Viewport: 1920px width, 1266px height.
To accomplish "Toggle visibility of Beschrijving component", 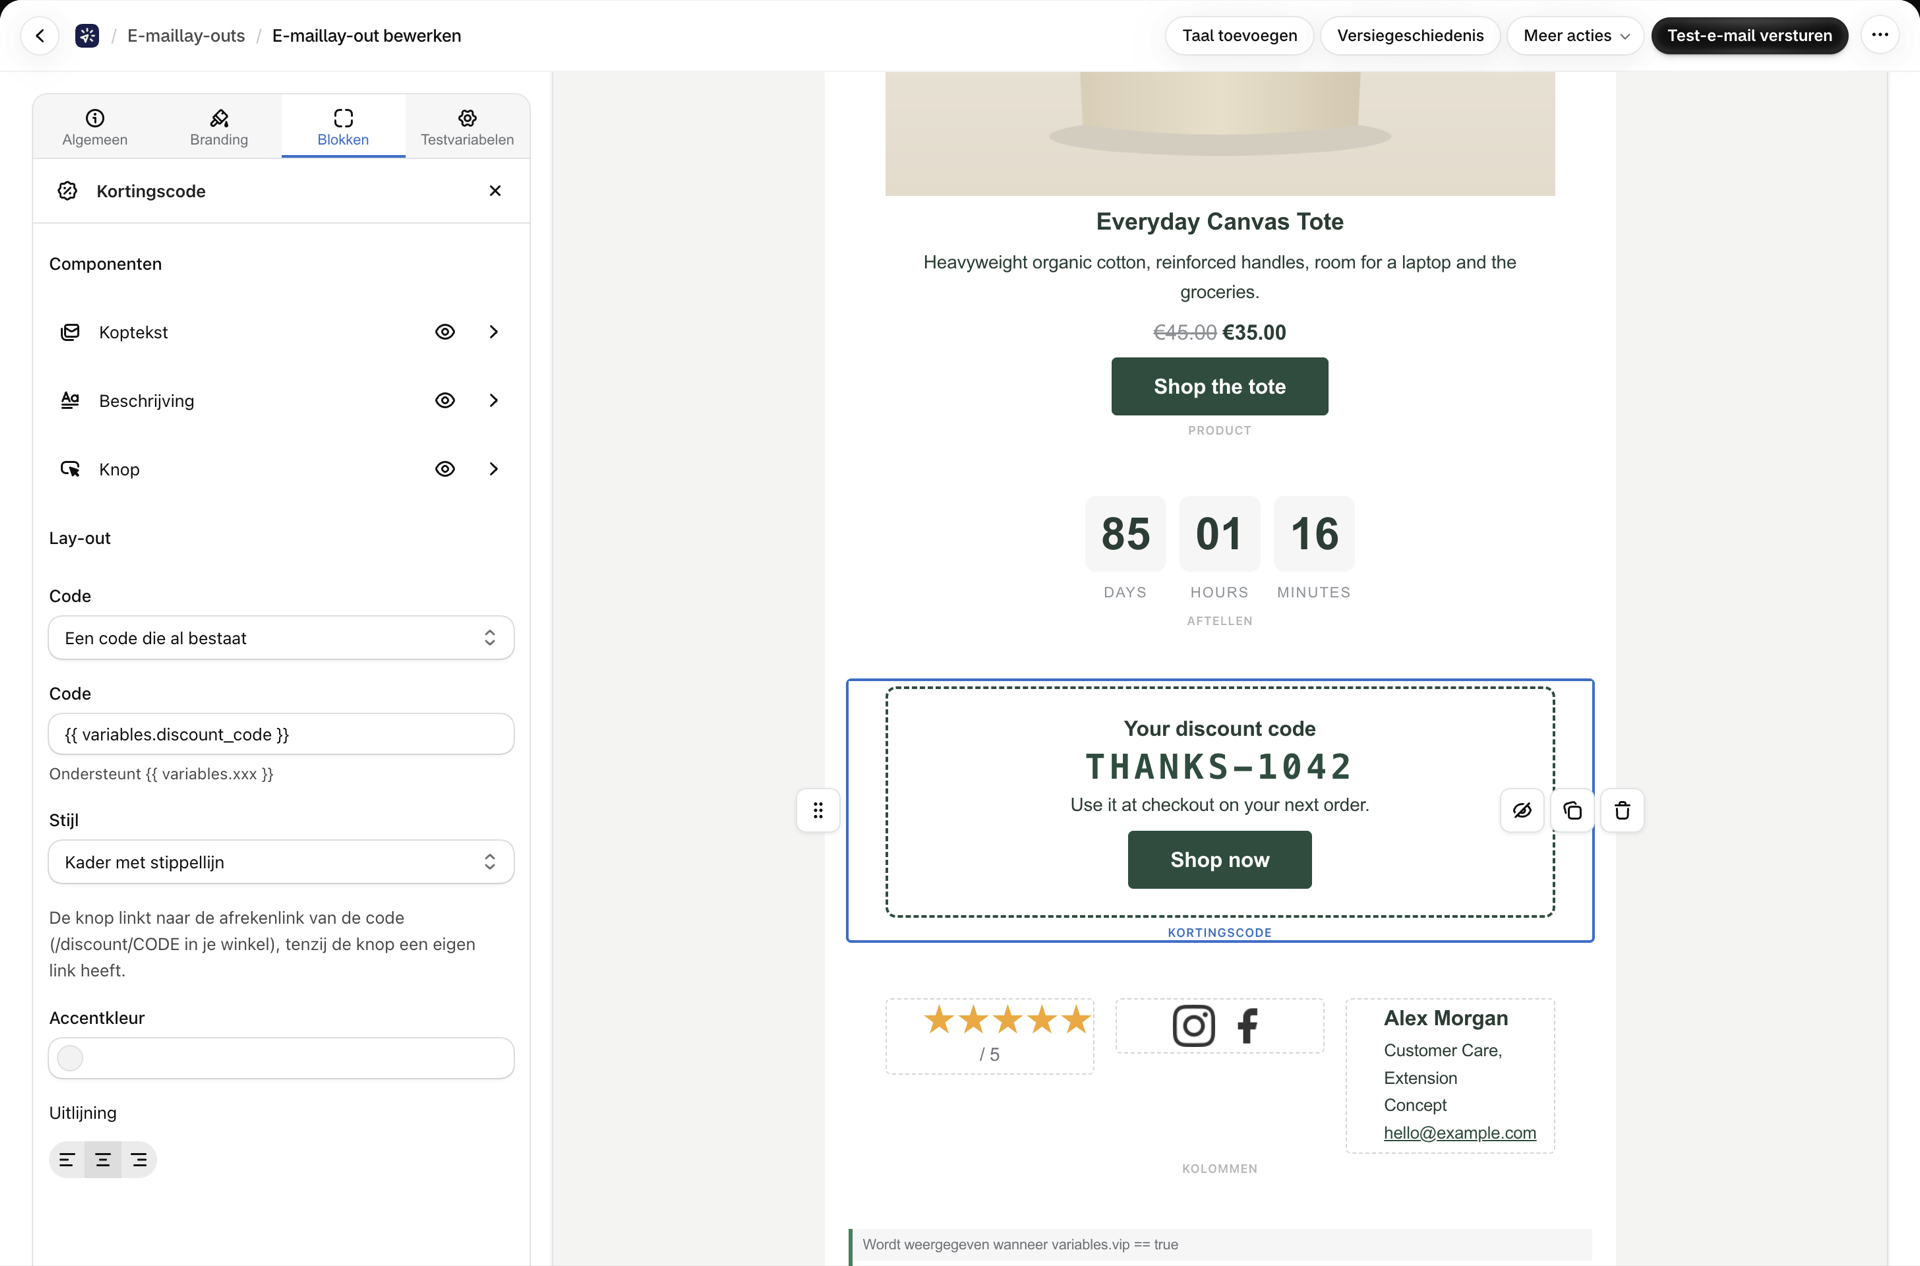I will pyautogui.click(x=445, y=401).
